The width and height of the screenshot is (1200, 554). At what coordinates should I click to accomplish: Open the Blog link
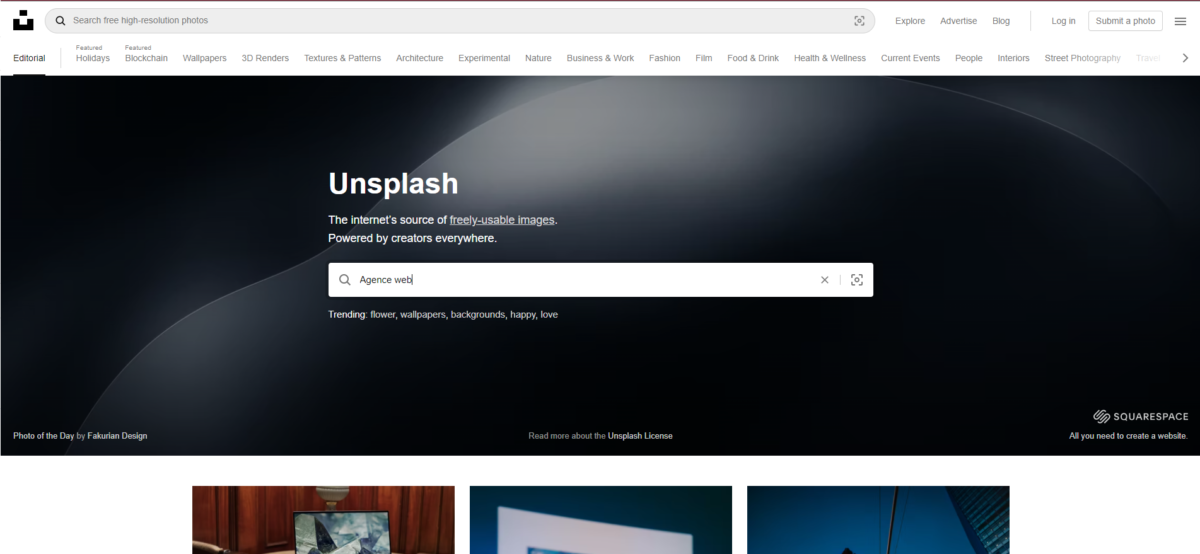click(x=1001, y=21)
